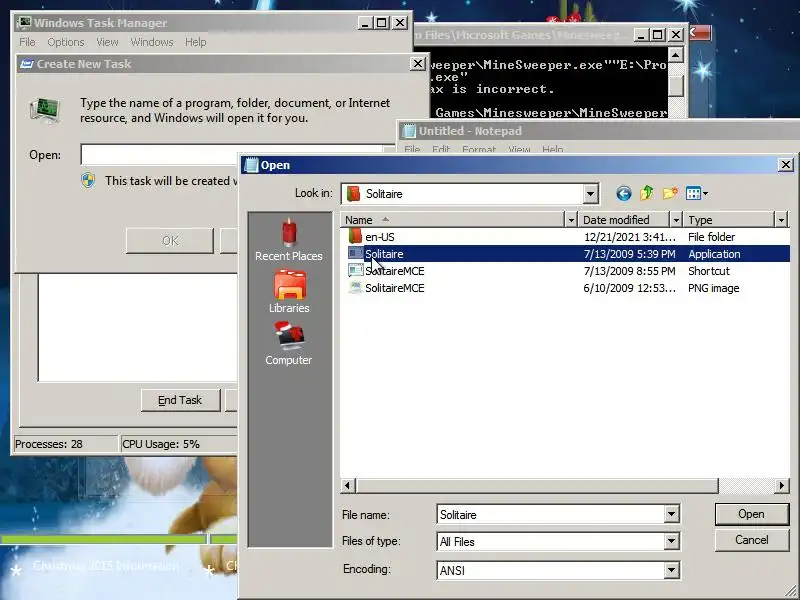
Task: Open the Options menu in Task Manager
Action: (x=66, y=42)
